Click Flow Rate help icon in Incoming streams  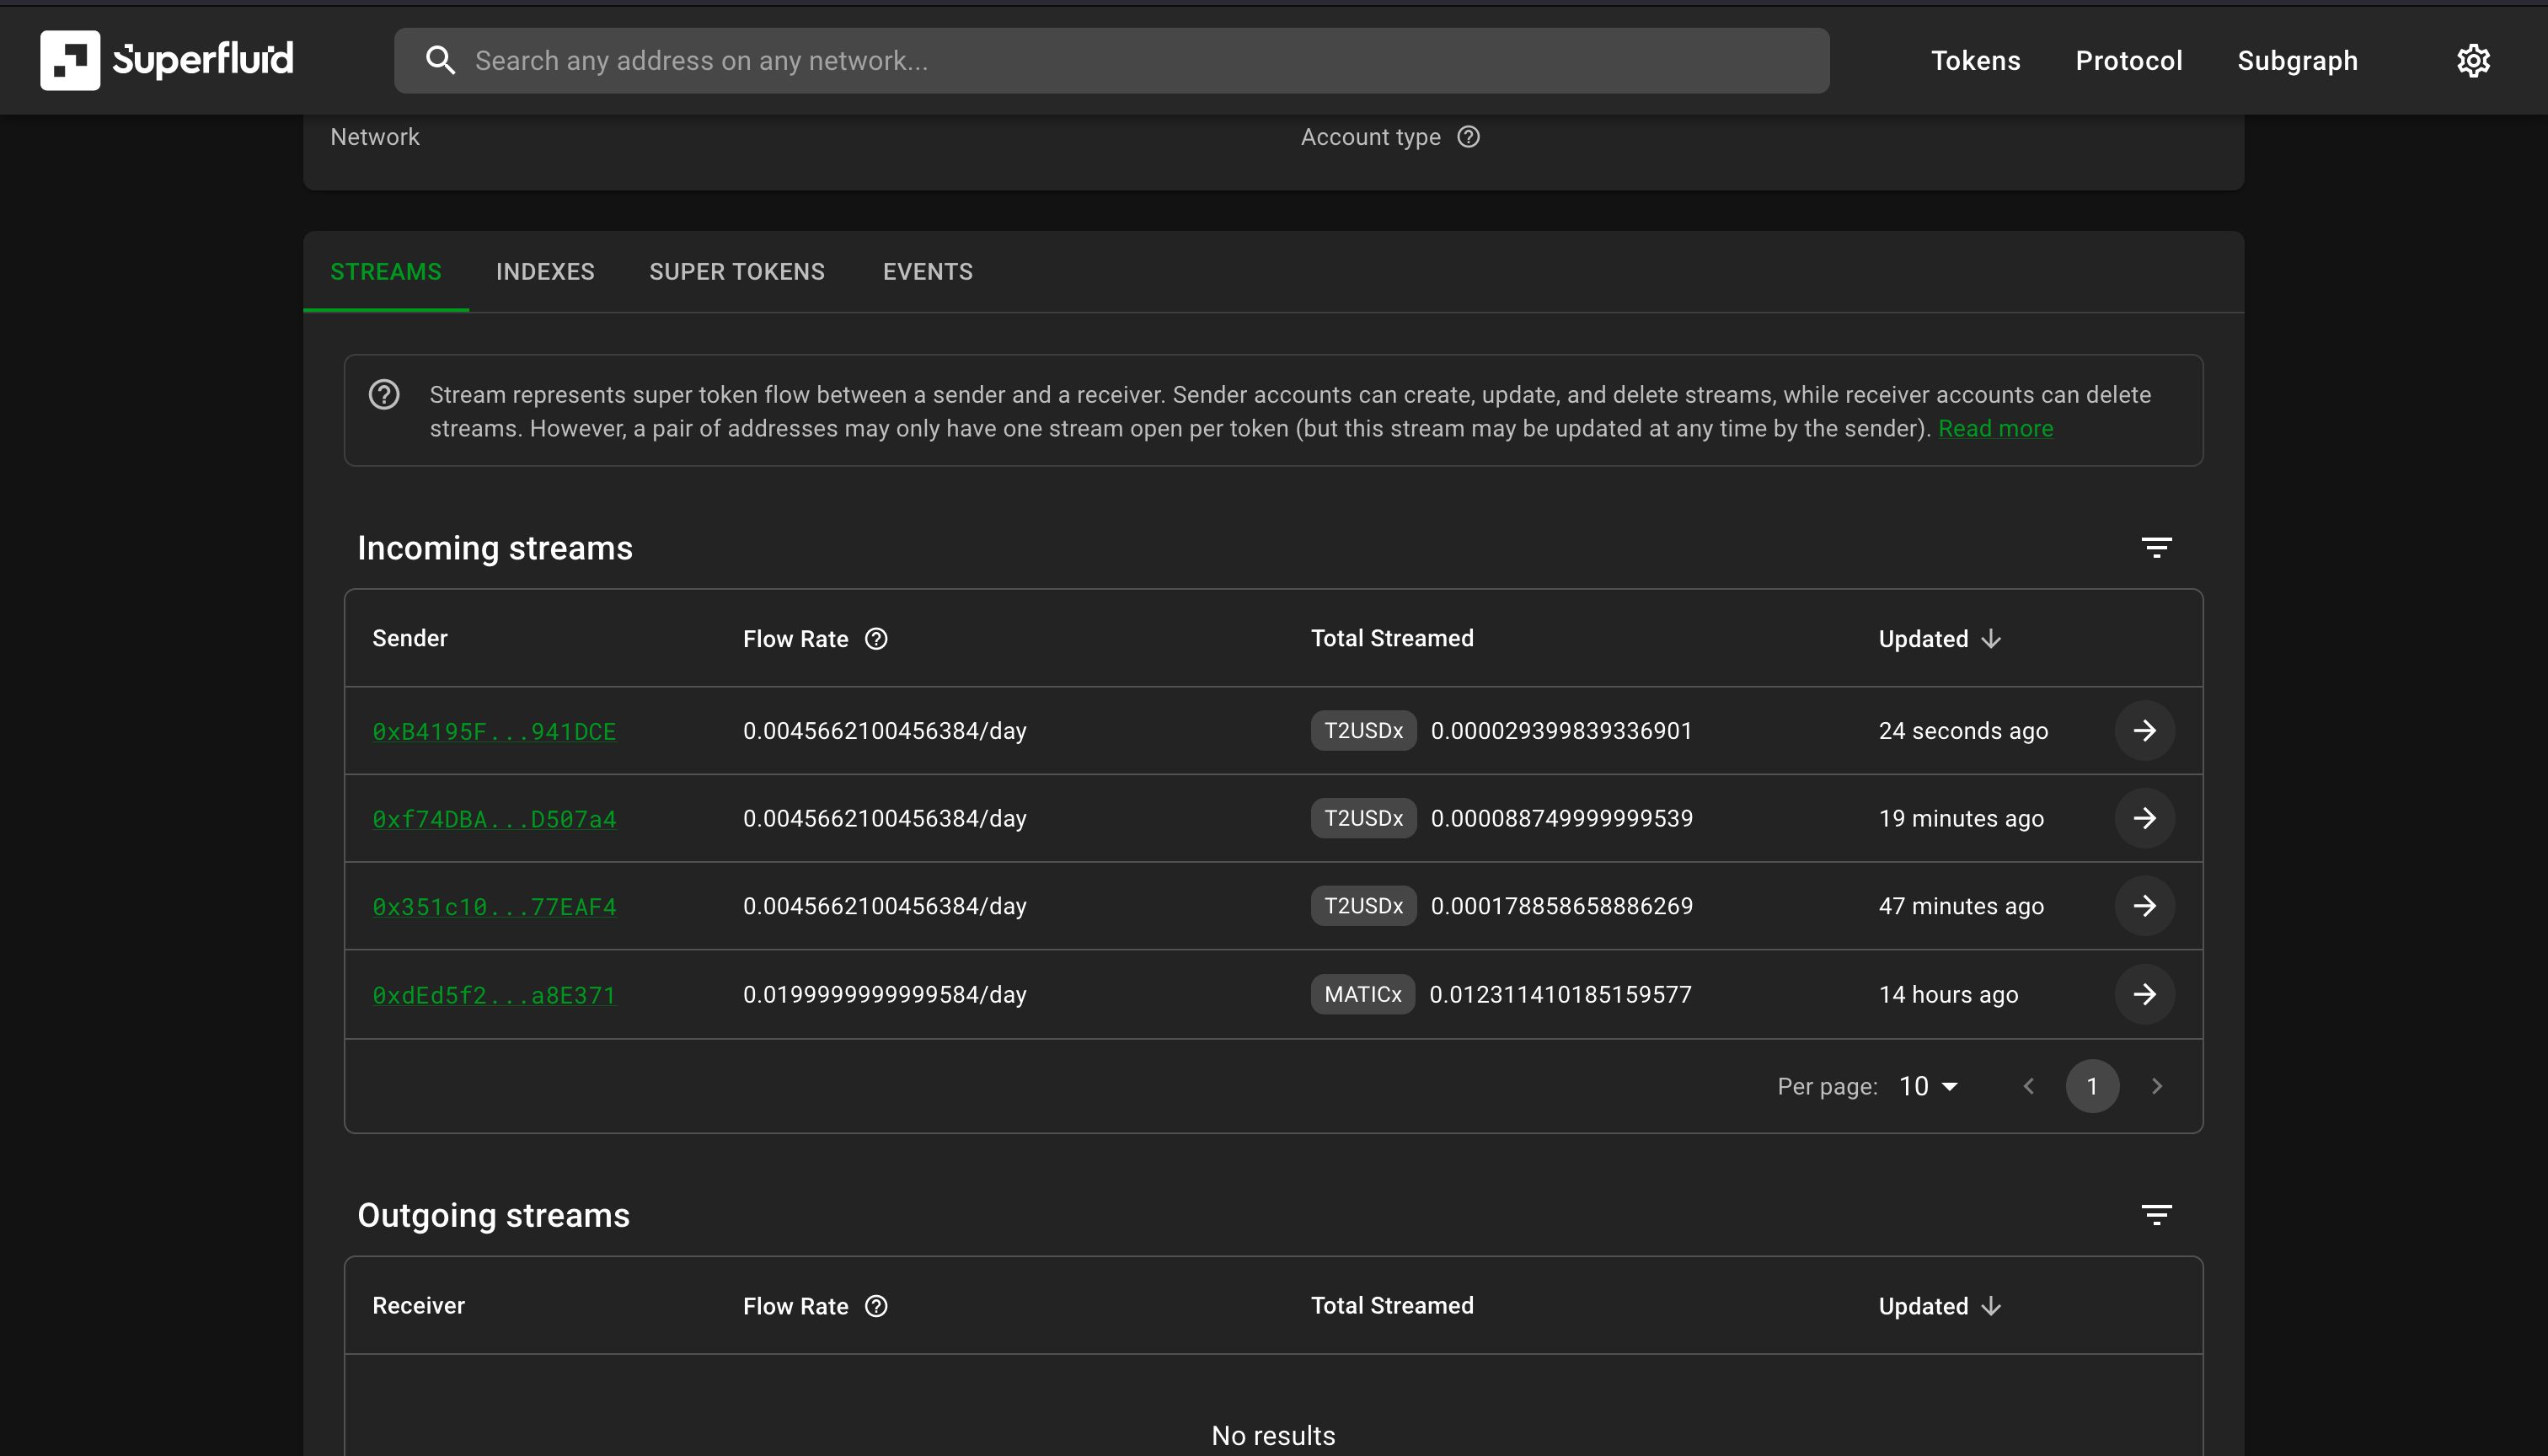click(x=876, y=639)
